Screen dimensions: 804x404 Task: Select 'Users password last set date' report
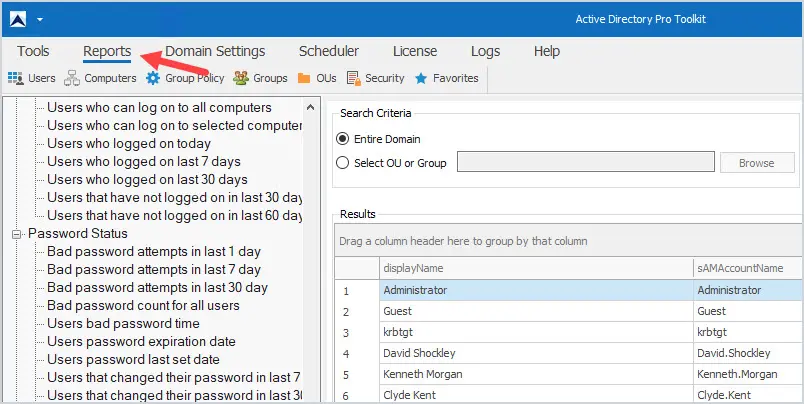coord(133,359)
